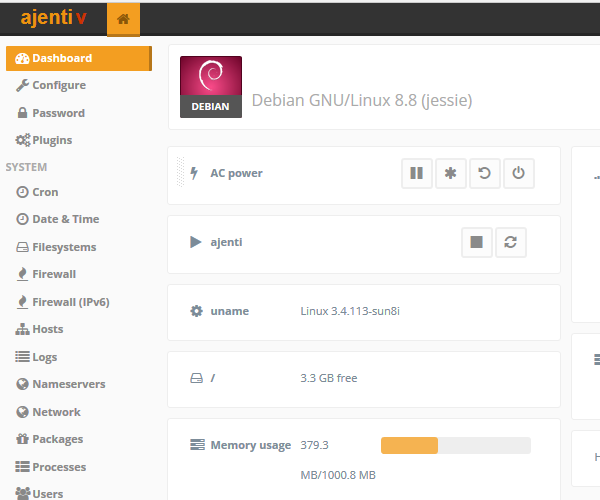
Task: Open the Logs page
Action: [36, 357]
